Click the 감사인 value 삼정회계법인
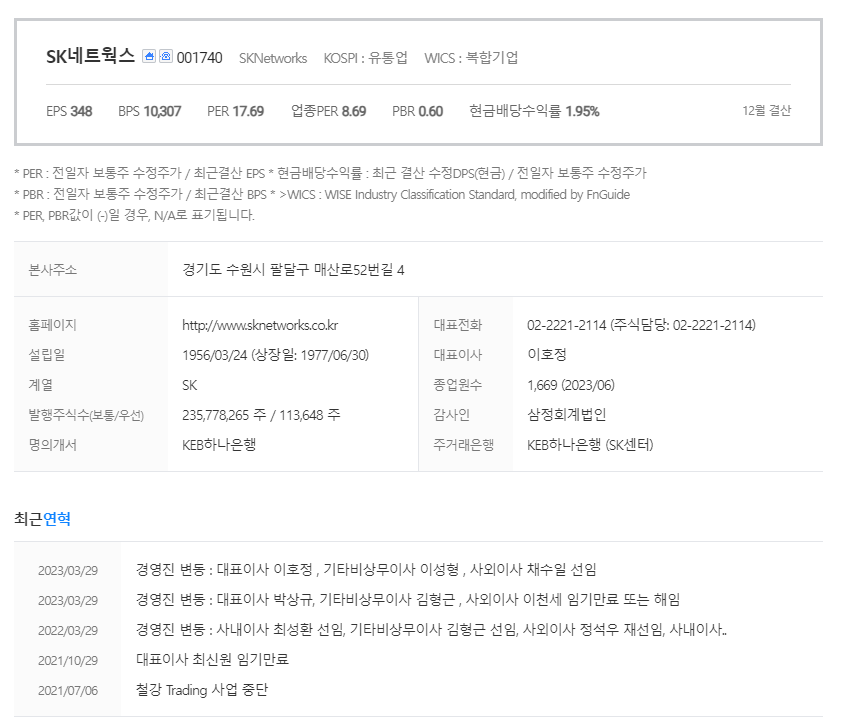The image size is (842, 725). 567,415
